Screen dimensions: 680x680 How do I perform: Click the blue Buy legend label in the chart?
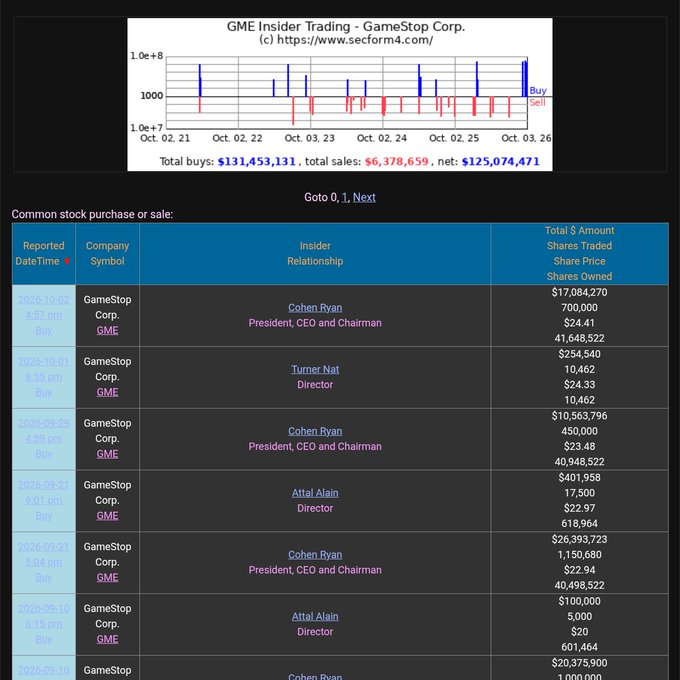click(x=538, y=91)
